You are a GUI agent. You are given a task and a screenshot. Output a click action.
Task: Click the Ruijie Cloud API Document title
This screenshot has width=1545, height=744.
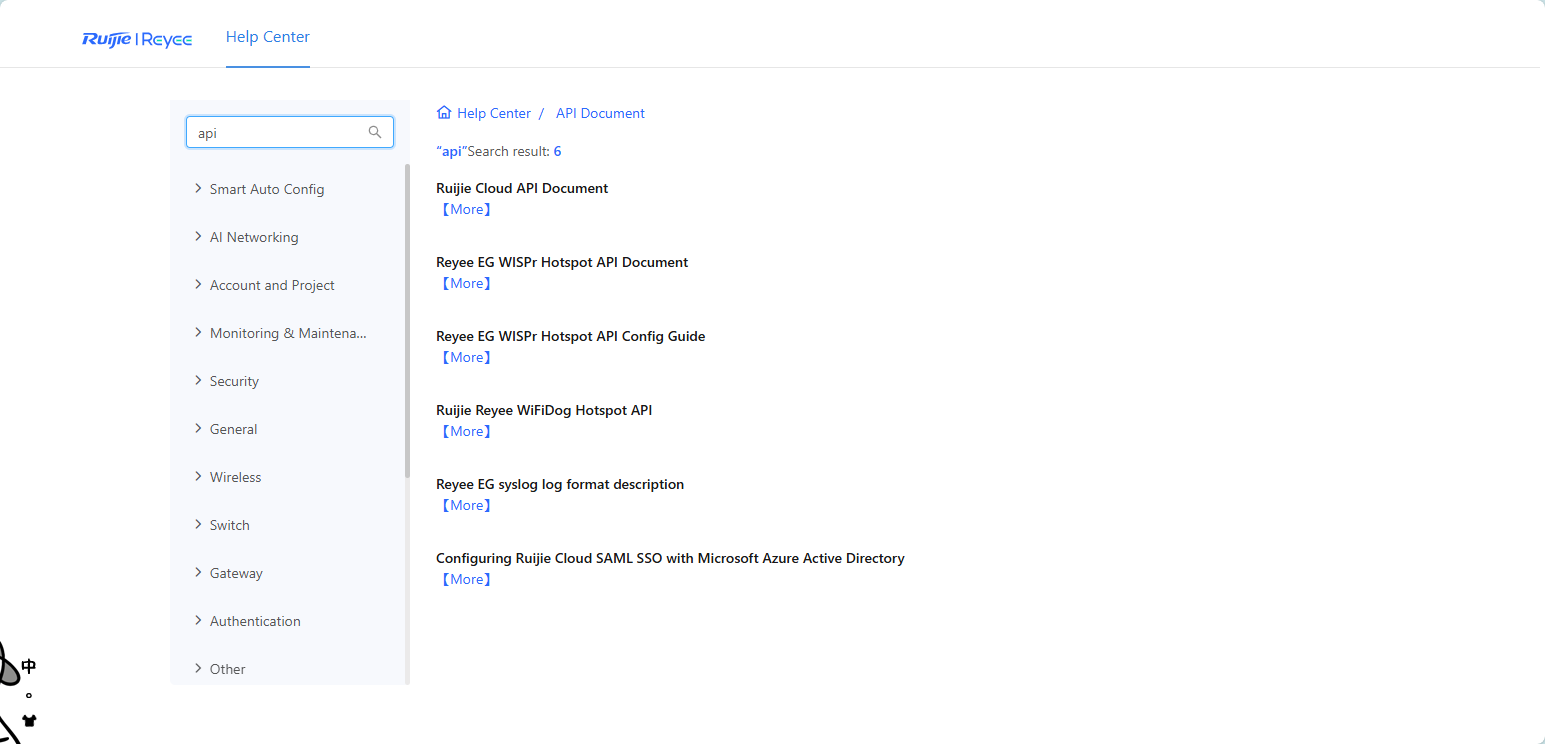[x=522, y=188]
